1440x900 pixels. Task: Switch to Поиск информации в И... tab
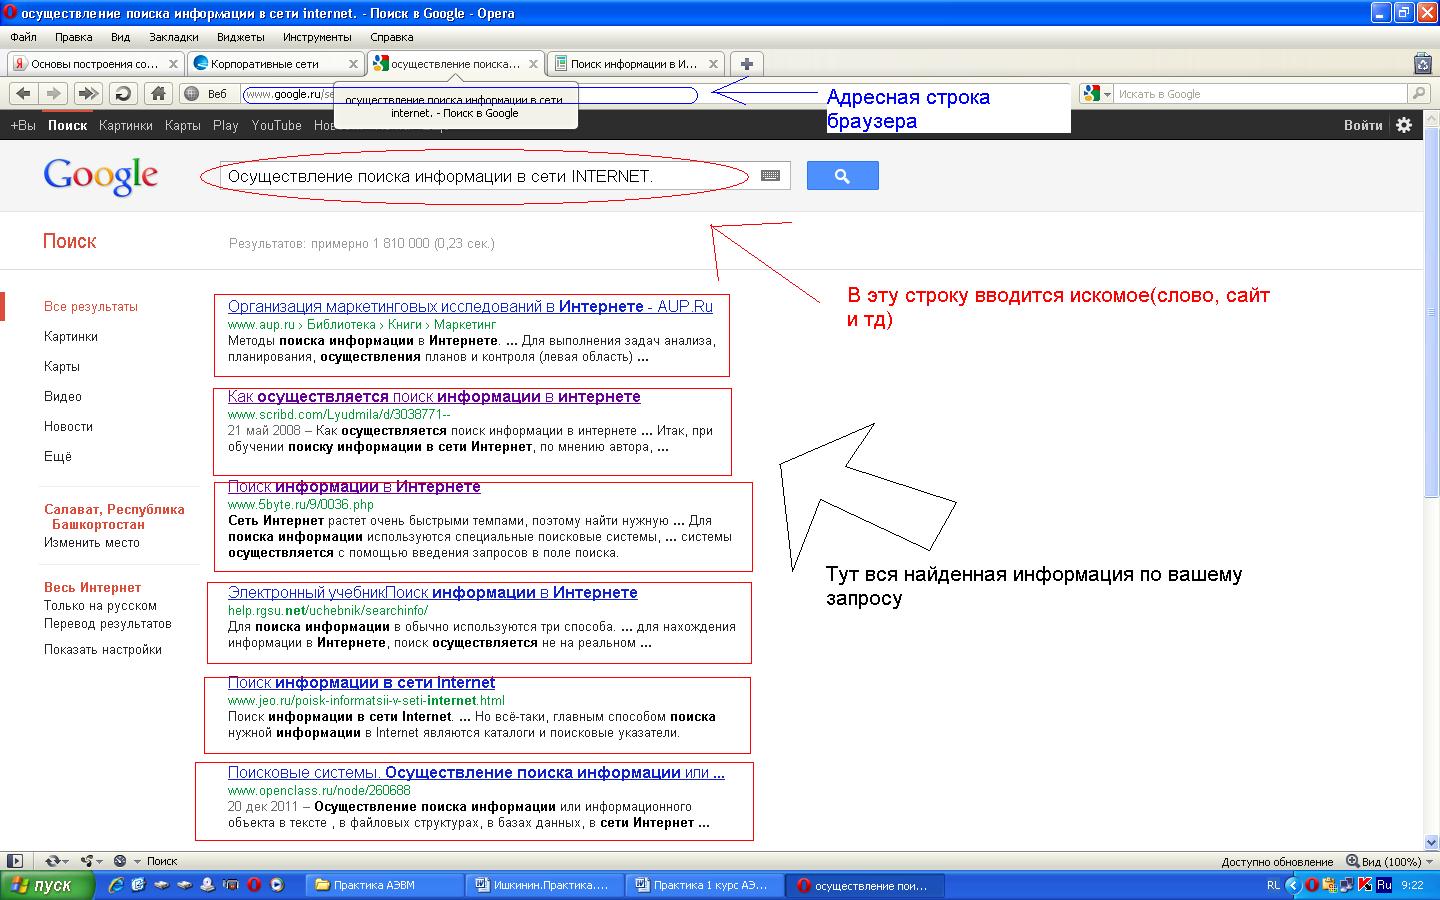pos(635,63)
